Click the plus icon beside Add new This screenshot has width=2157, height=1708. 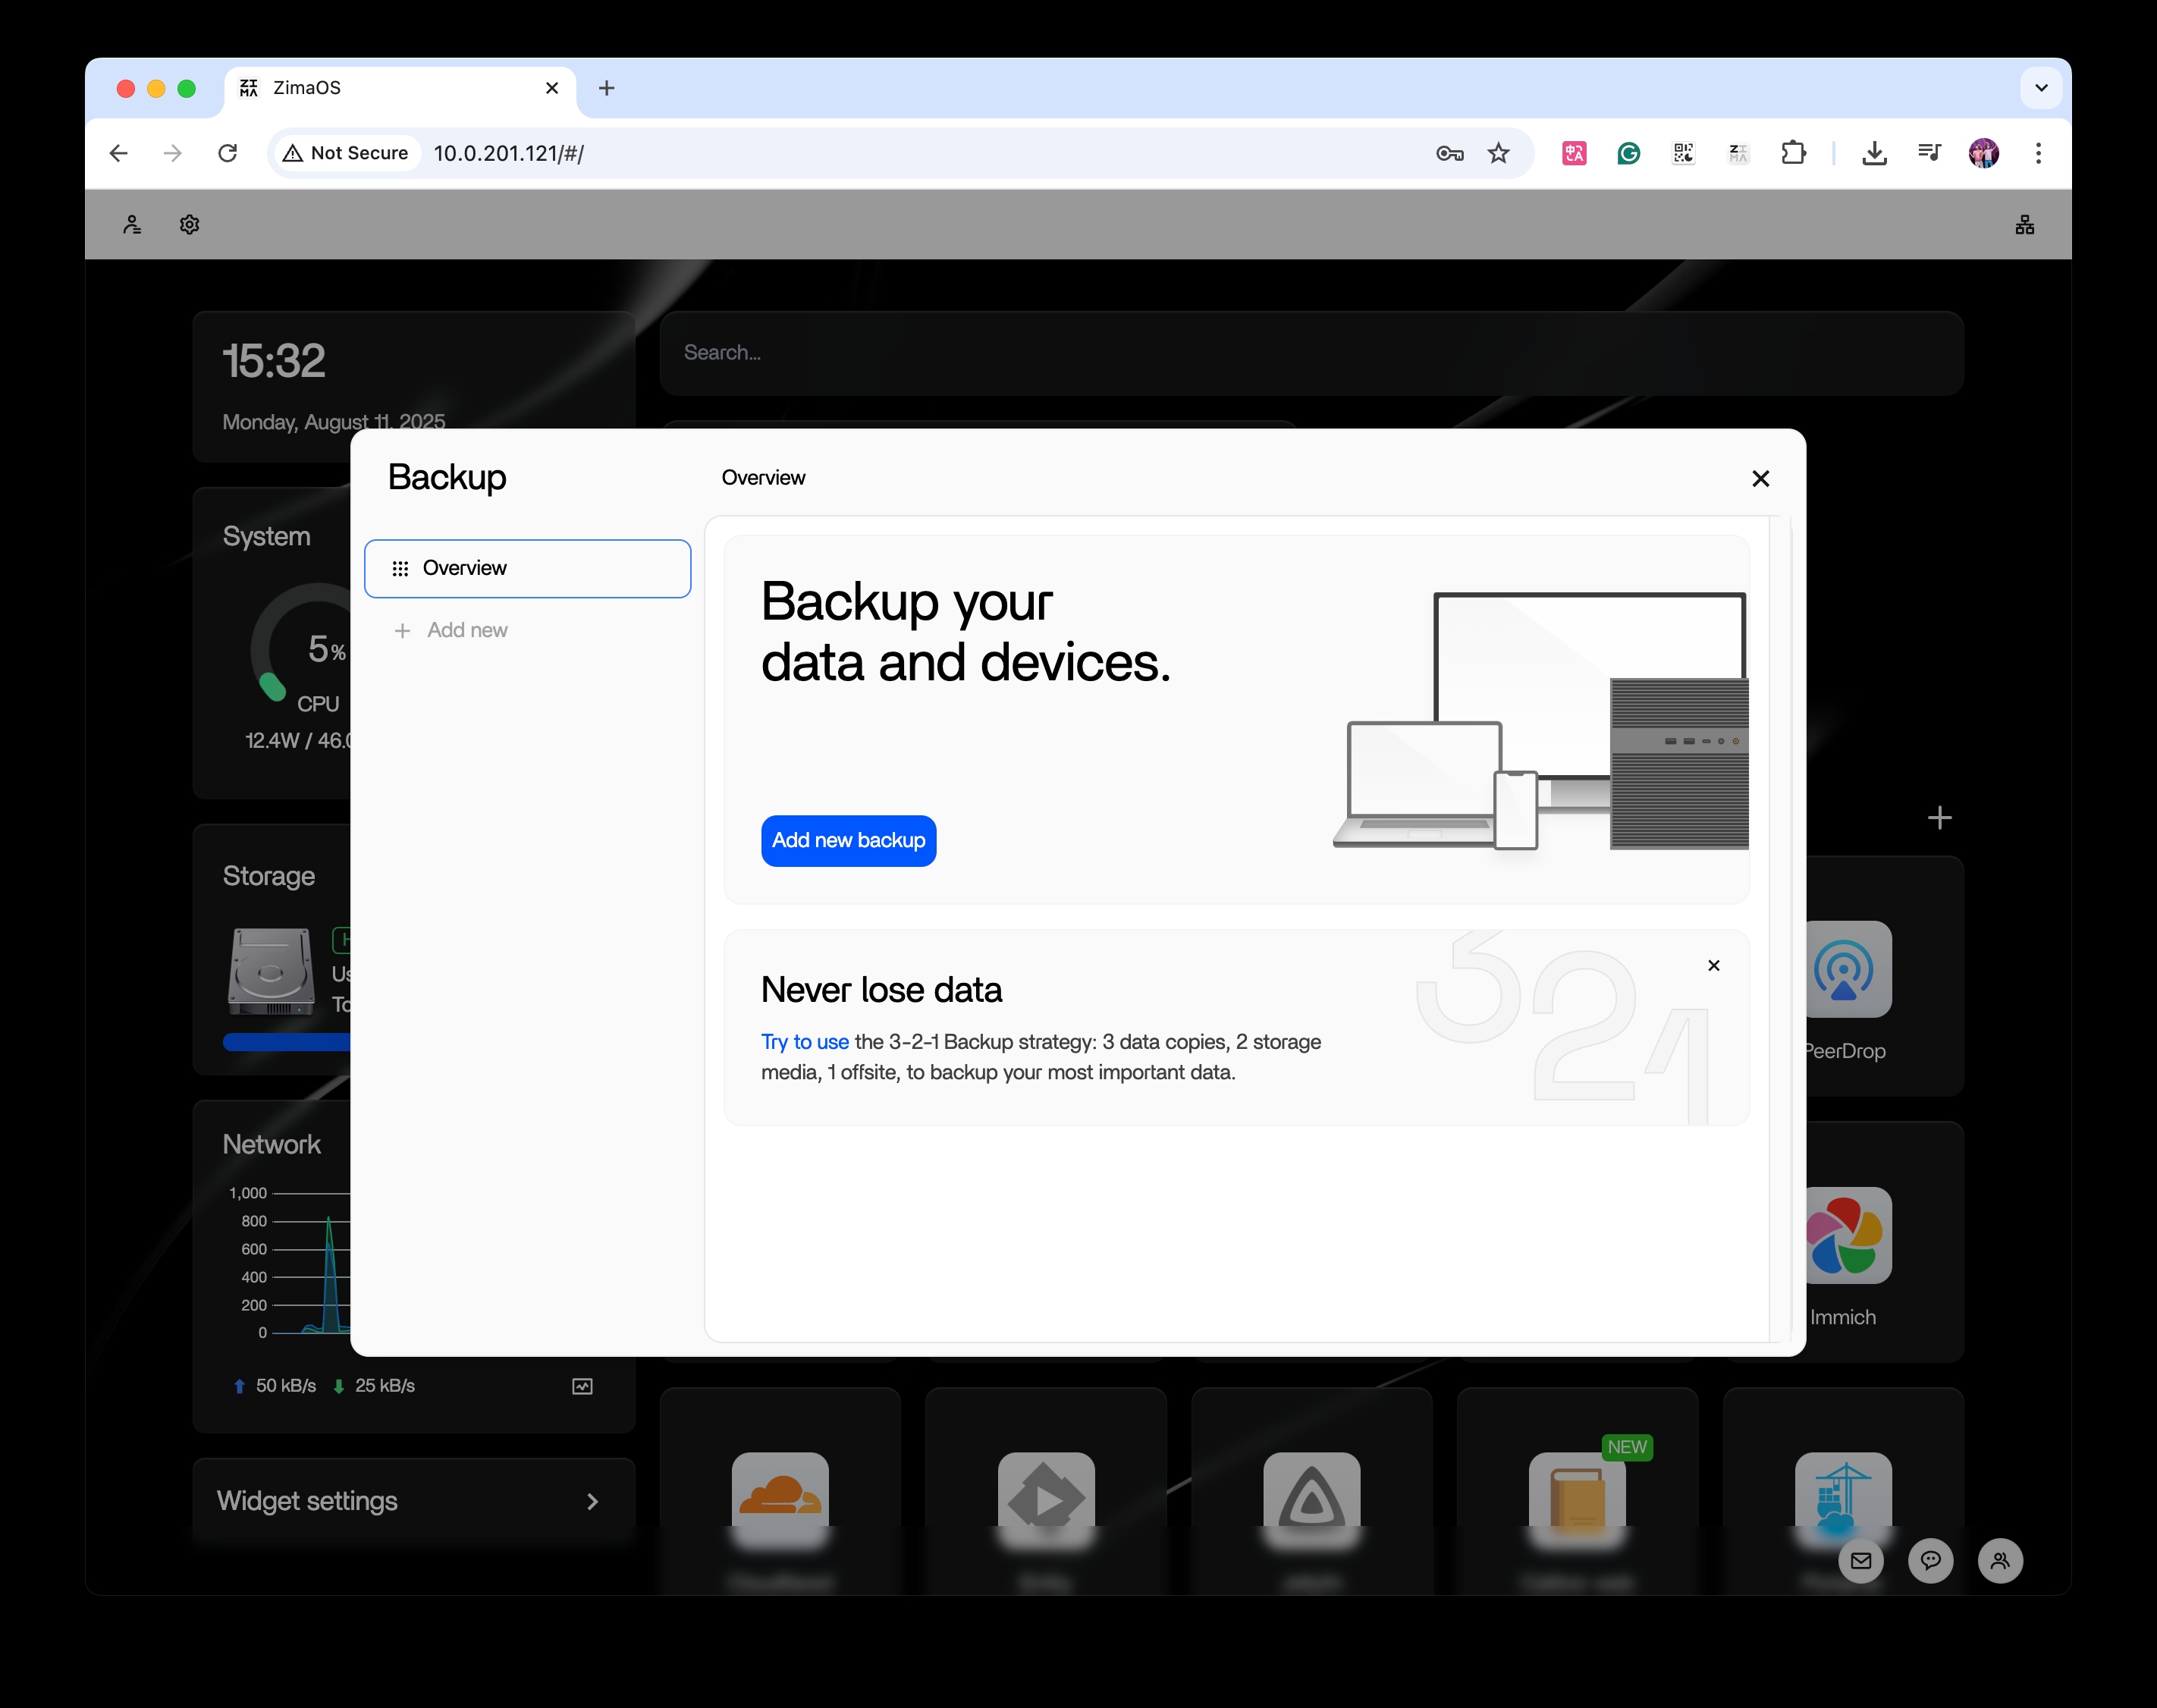pyautogui.click(x=402, y=630)
